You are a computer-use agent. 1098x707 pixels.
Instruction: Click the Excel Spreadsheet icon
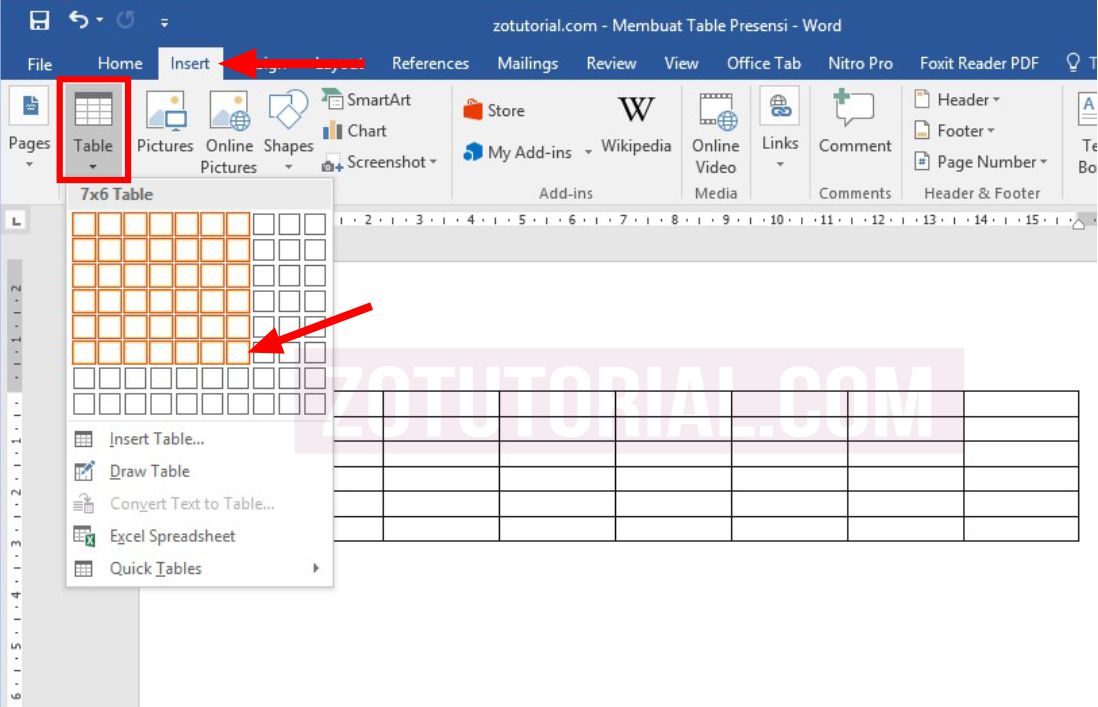84,536
